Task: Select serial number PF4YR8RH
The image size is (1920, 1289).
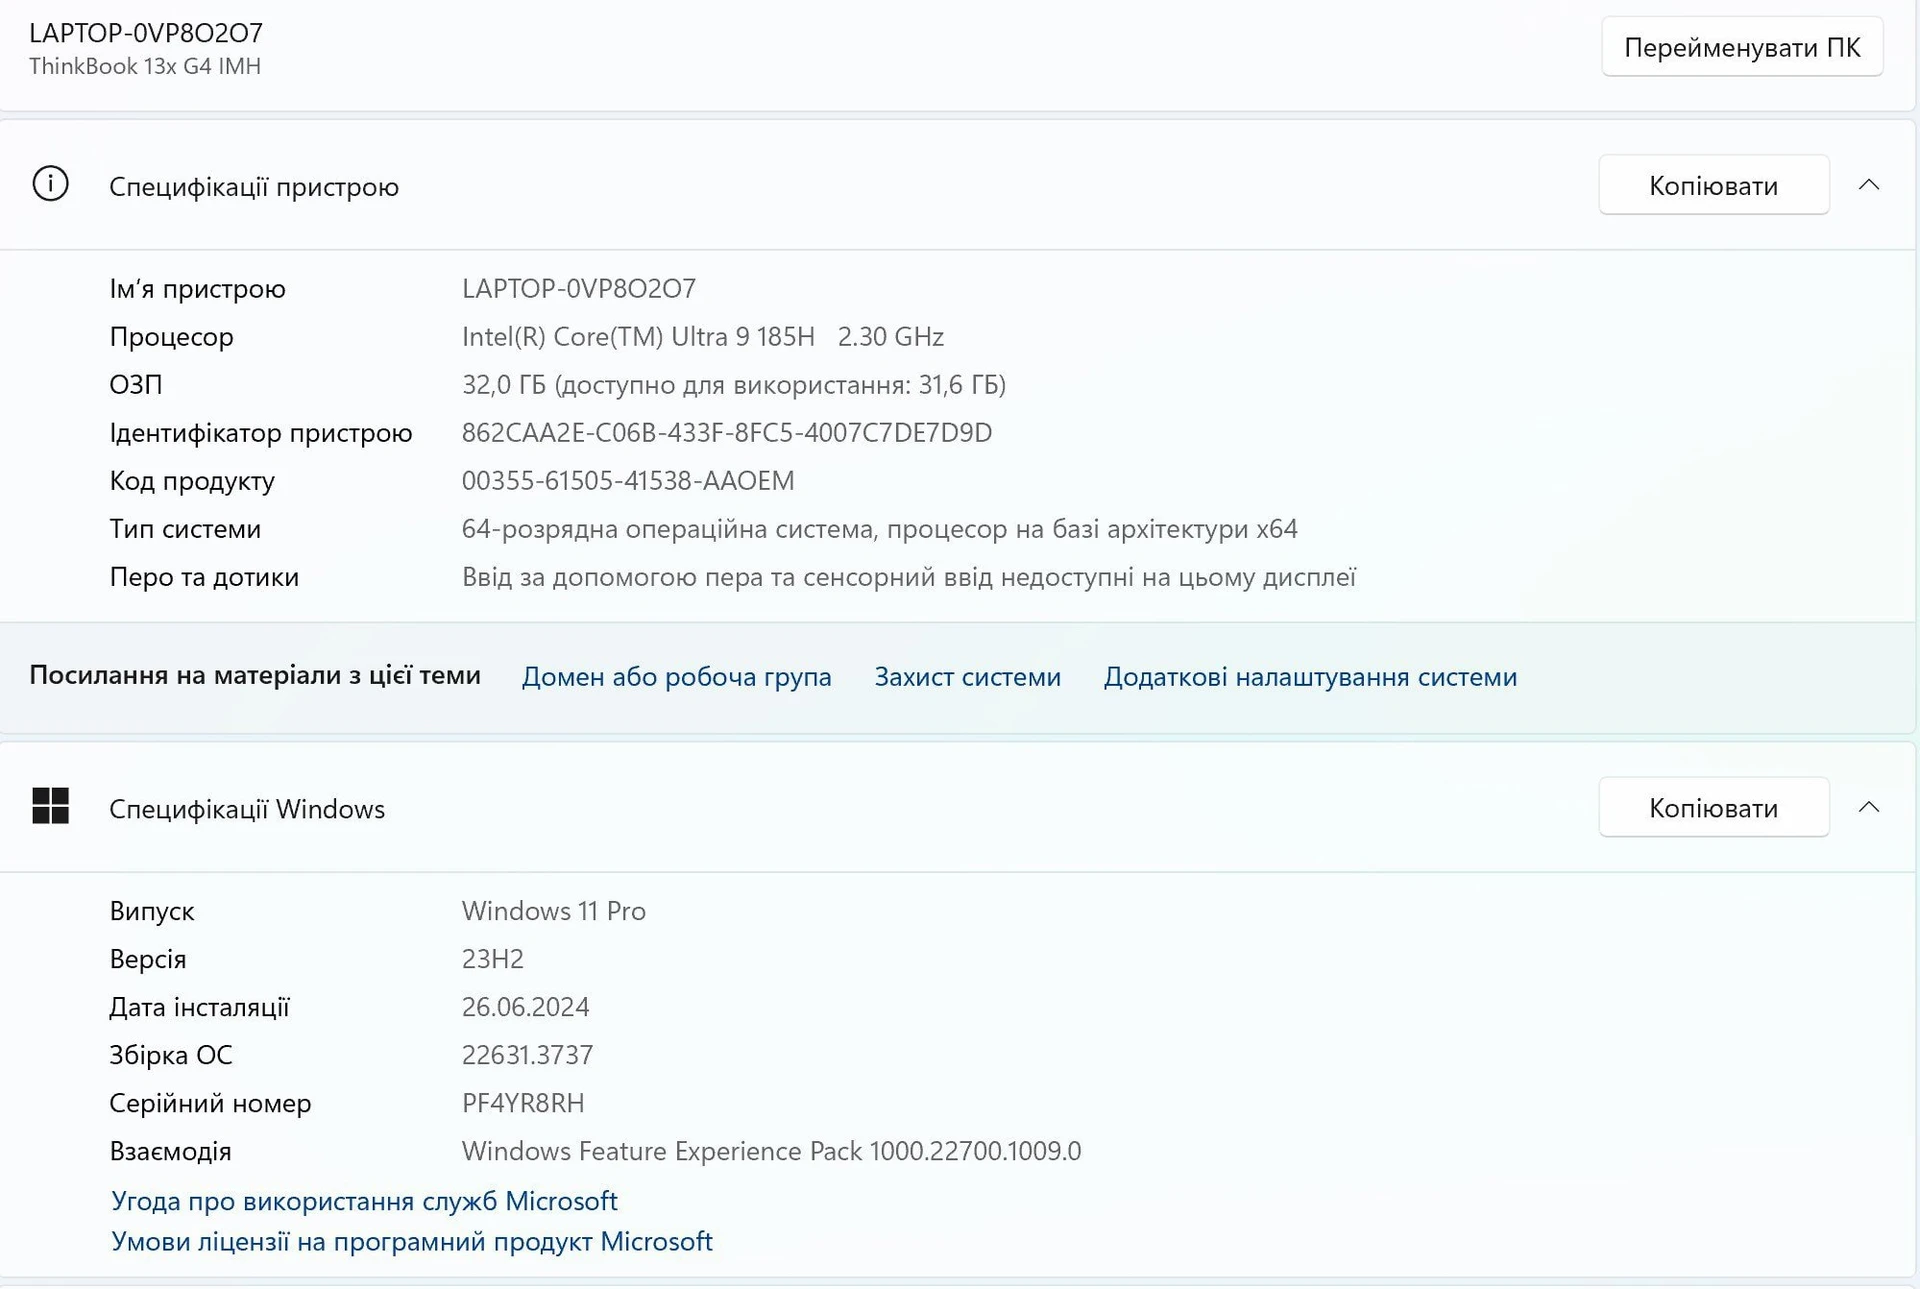Action: (523, 1103)
